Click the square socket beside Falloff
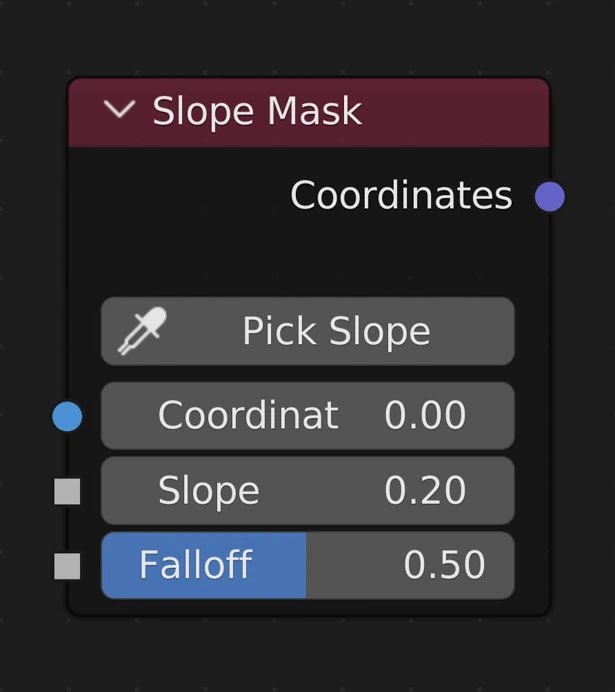This screenshot has height=692, width=615. coord(67,566)
